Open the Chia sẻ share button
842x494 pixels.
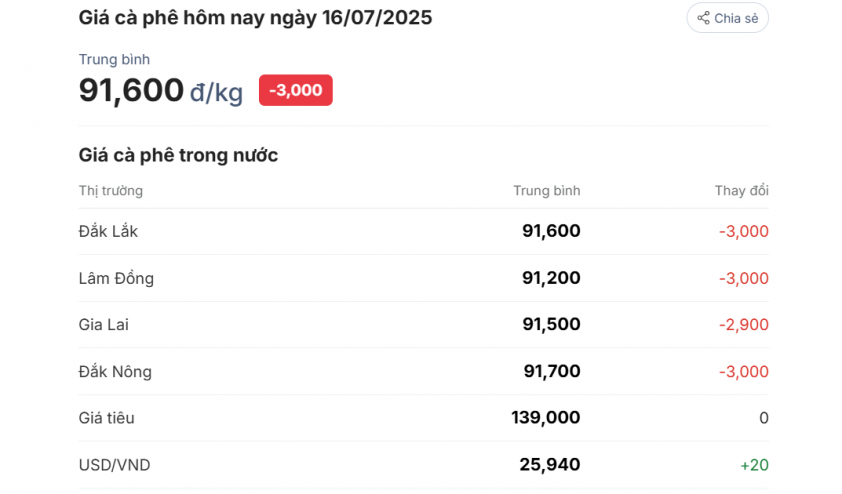728,18
